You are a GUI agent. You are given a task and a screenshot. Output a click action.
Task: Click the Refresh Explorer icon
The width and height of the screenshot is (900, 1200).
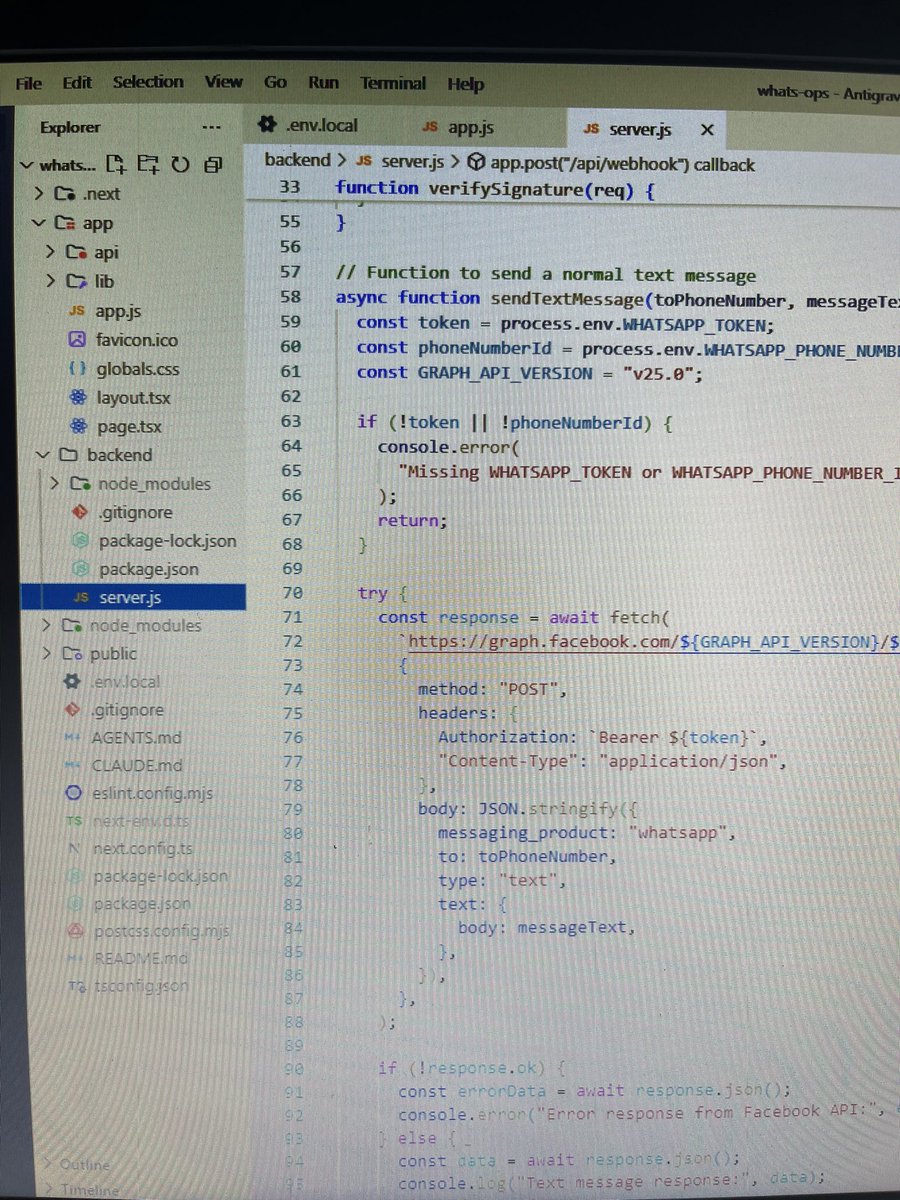181,165
